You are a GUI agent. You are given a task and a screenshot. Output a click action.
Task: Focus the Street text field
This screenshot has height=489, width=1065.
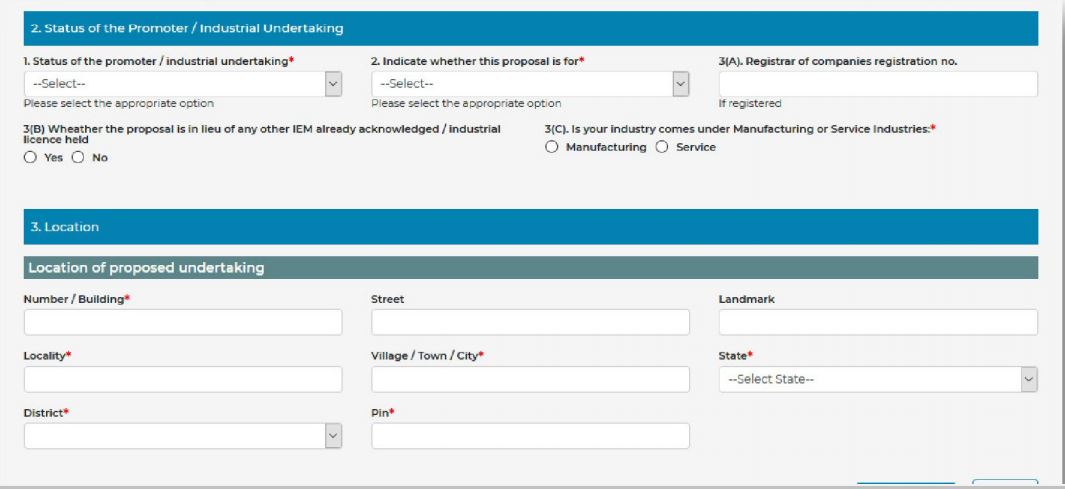click(x=530, y=322)
